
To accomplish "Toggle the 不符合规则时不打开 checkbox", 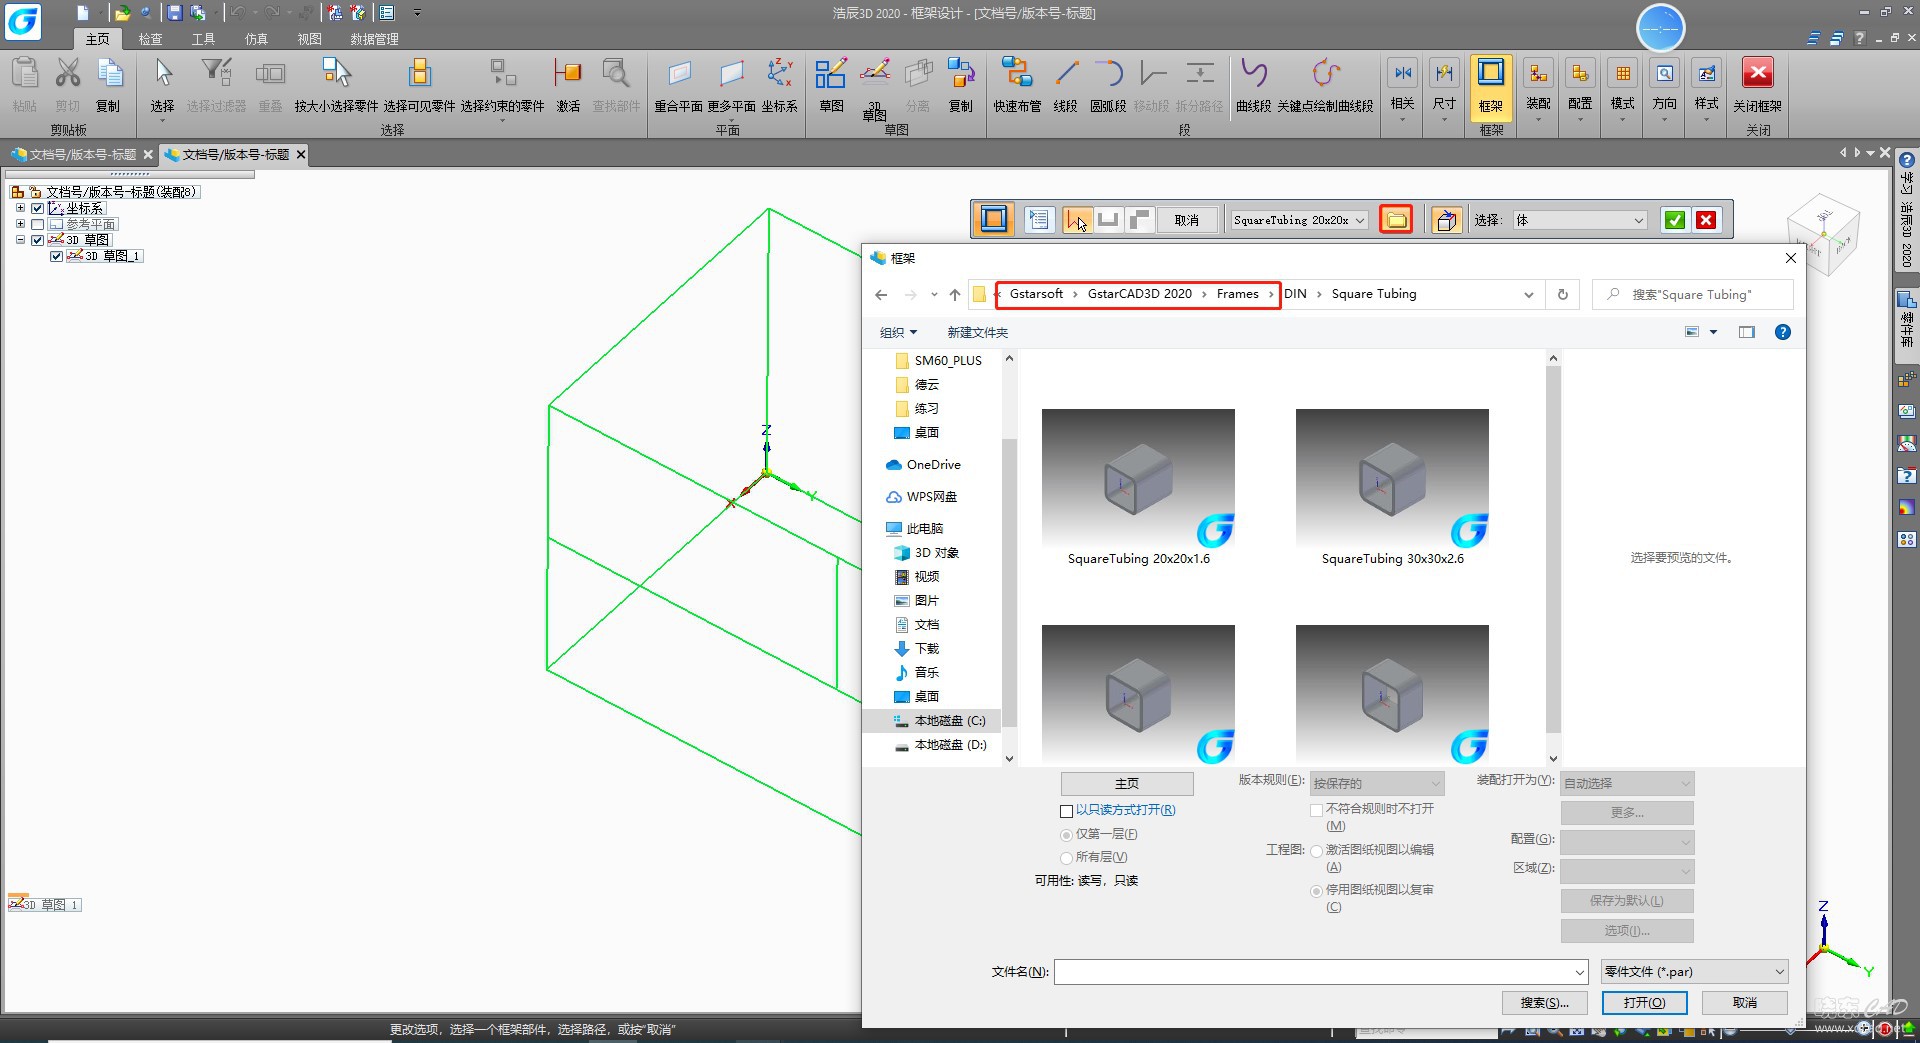I will pos(1316,810).
